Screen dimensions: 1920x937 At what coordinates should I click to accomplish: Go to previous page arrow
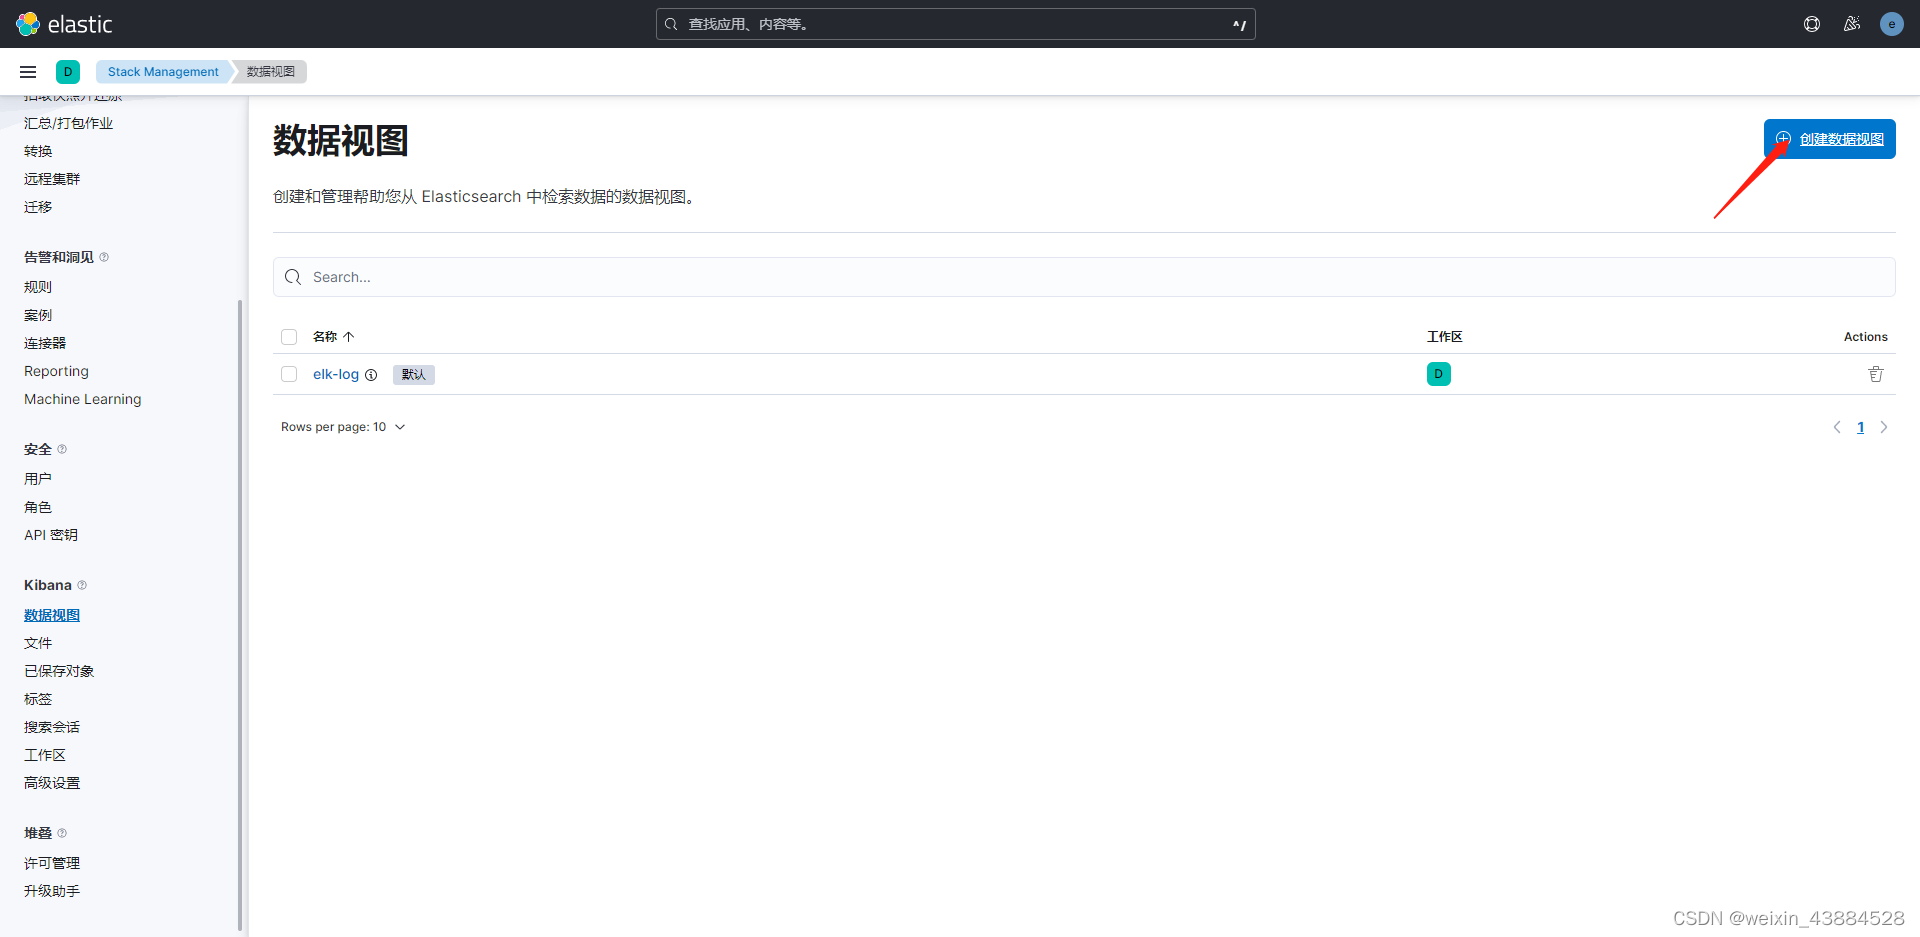click(1837, 427)
